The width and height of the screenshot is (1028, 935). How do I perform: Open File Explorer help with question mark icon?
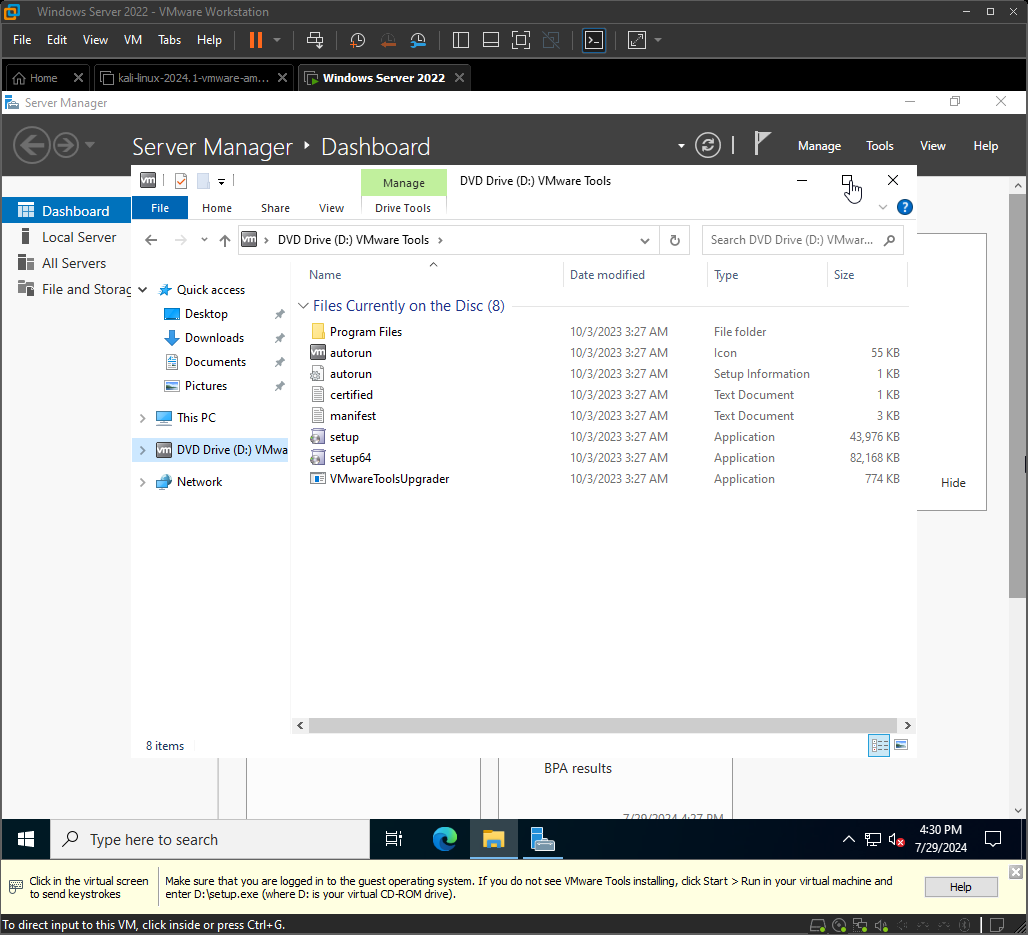tap(905, 207)
